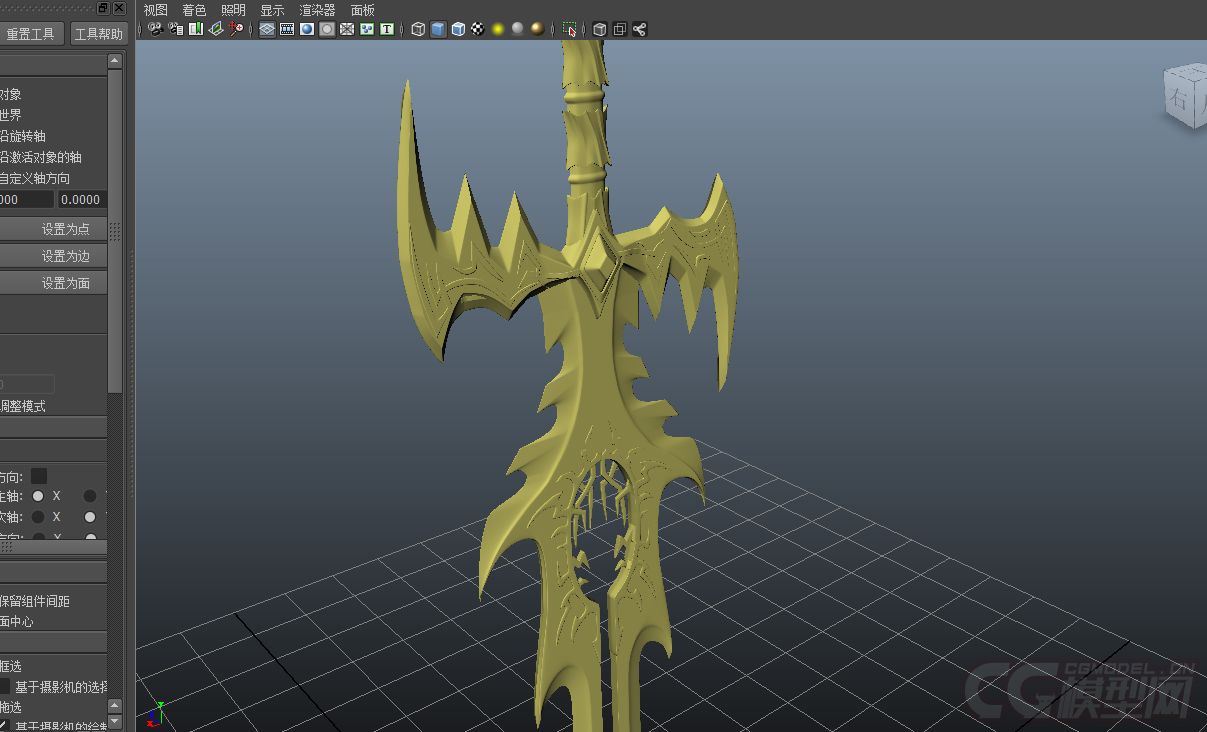Toggle 基于摄影机的选择 checkbox under 框选
1207x732 pixels.
point(5,686)
